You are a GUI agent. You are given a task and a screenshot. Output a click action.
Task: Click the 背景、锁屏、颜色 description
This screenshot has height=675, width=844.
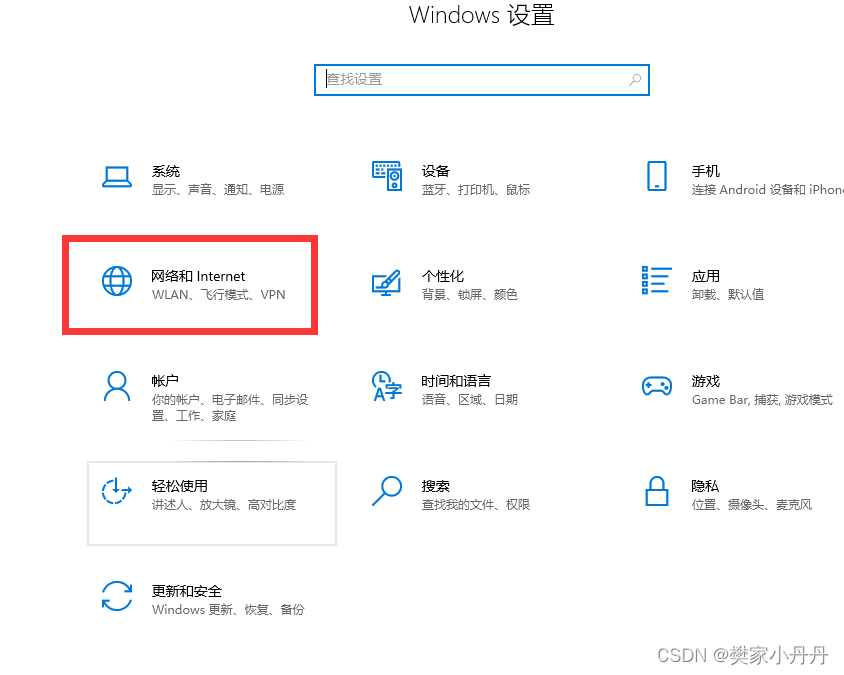click(x=469, y=294)
